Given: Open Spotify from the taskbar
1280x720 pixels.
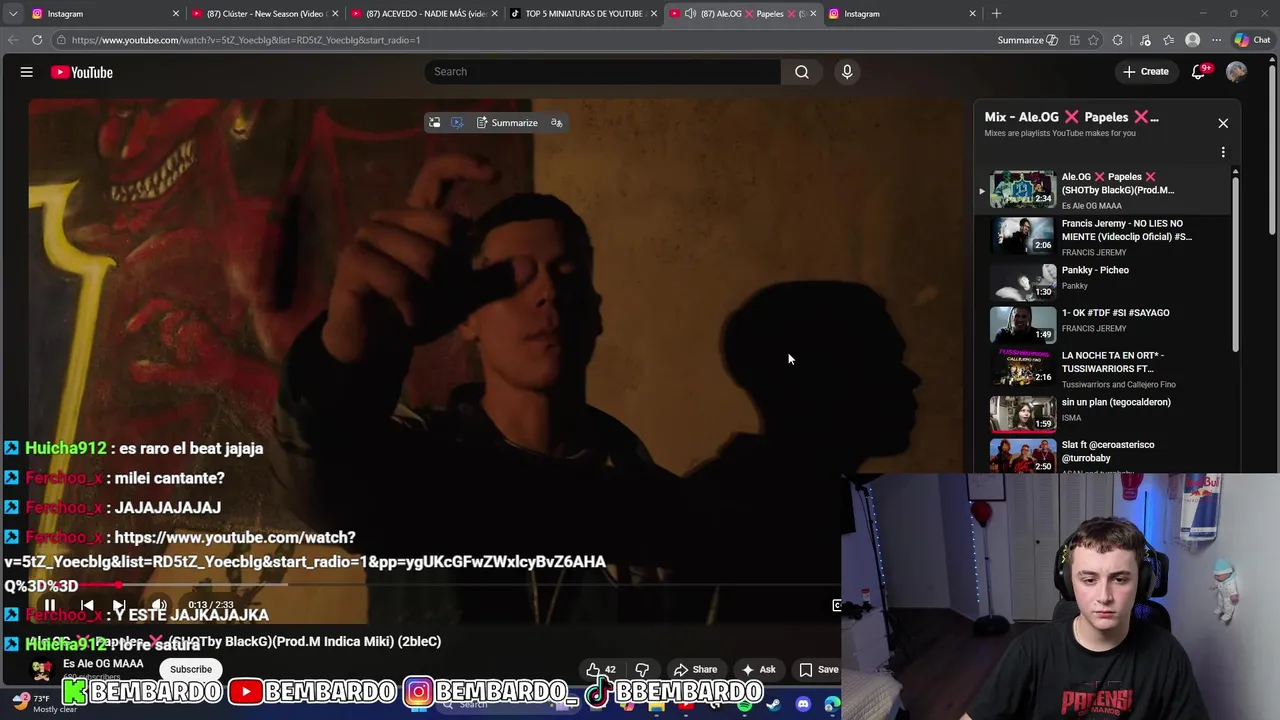Looking at the screenshot, I should pos(744,705).
